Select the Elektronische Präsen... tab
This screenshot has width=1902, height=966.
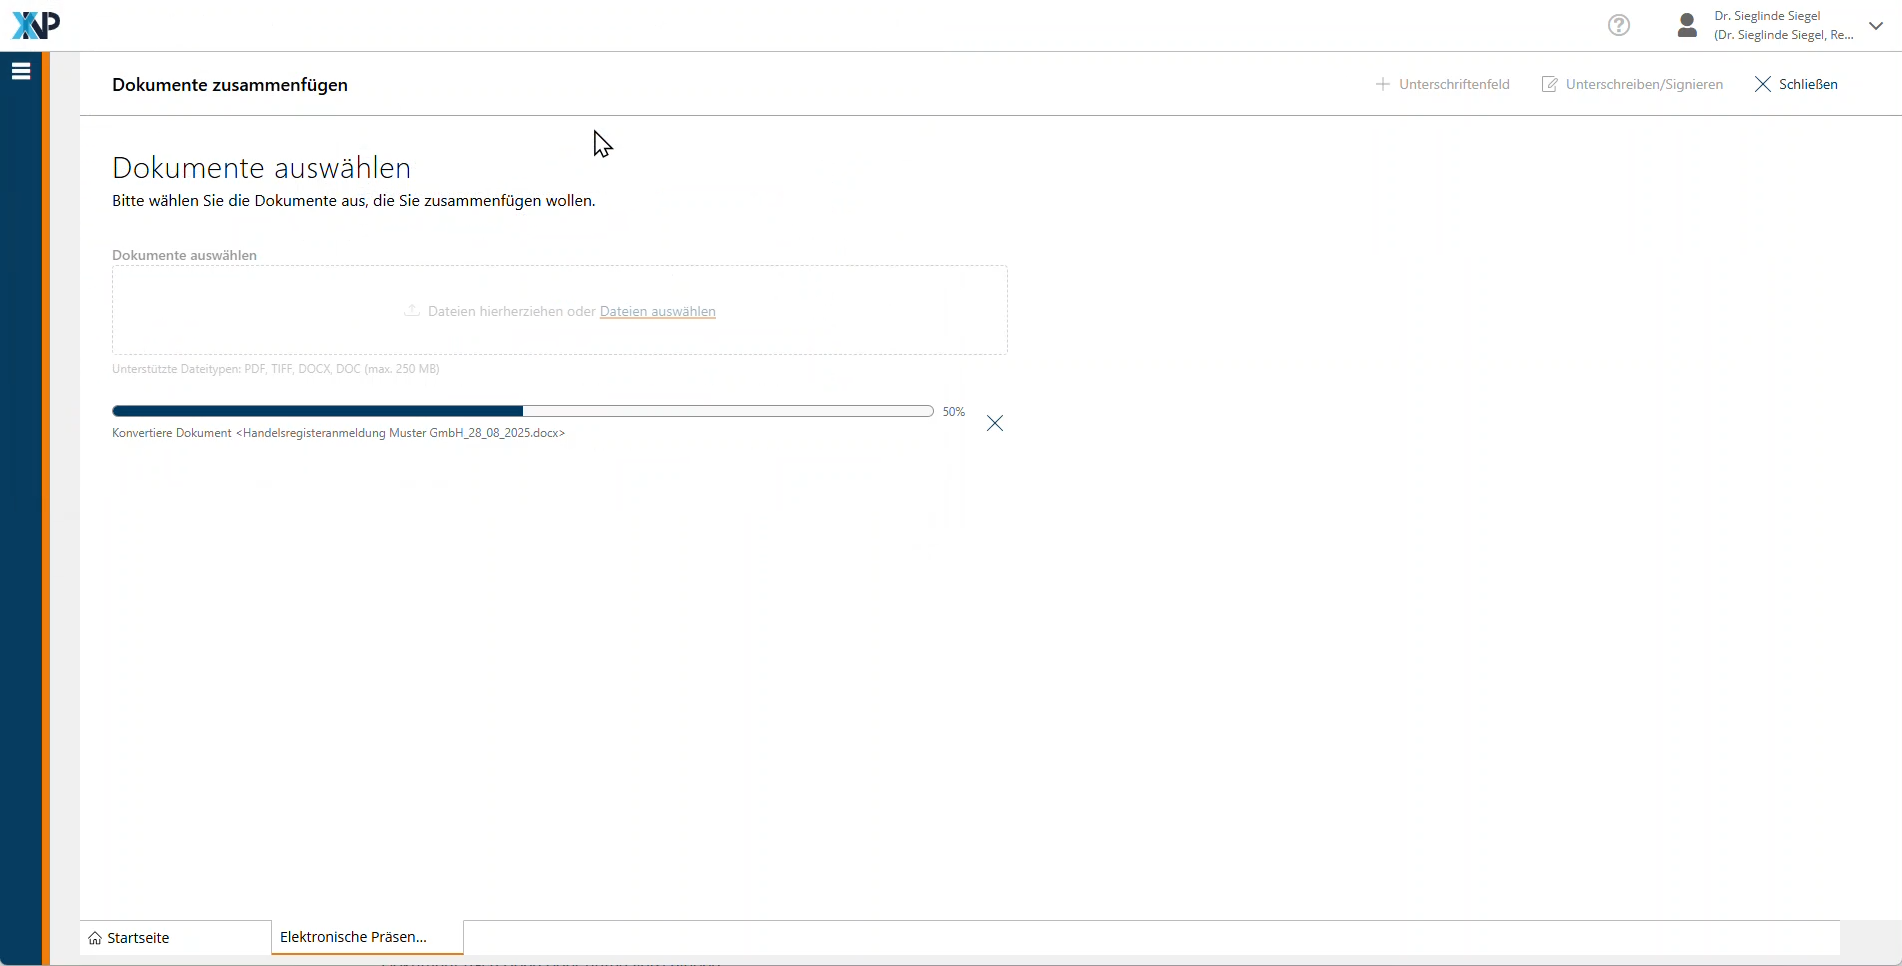[353, 937]
